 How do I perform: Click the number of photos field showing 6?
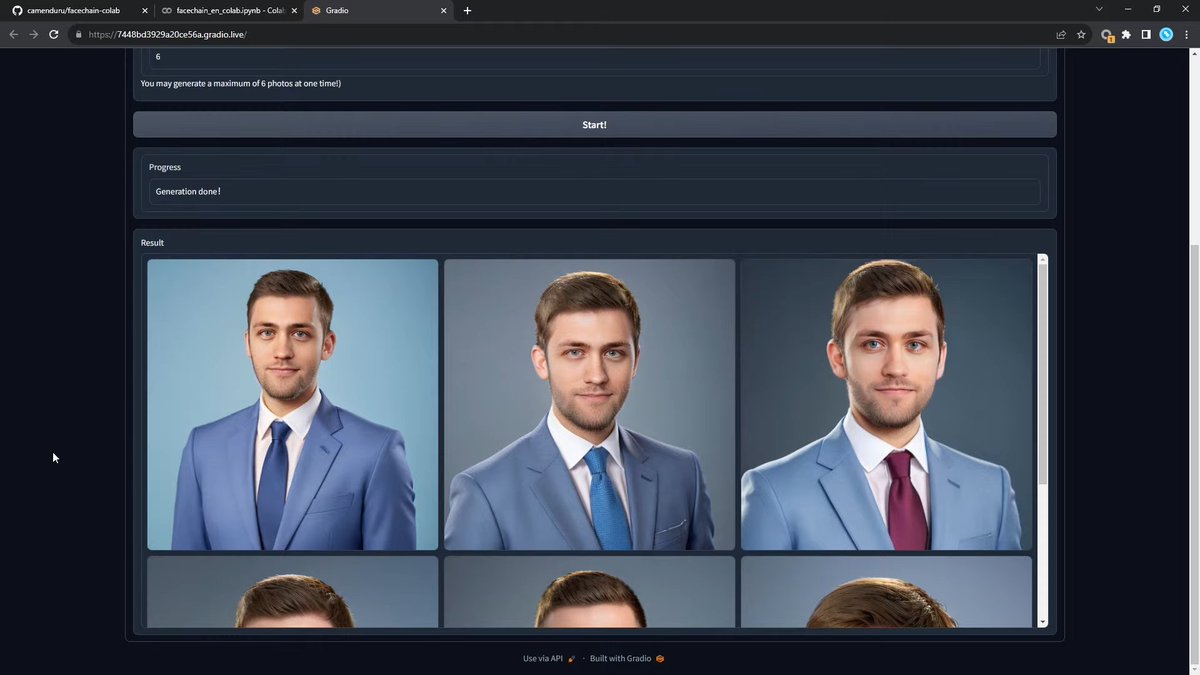[x=594, y=57]
